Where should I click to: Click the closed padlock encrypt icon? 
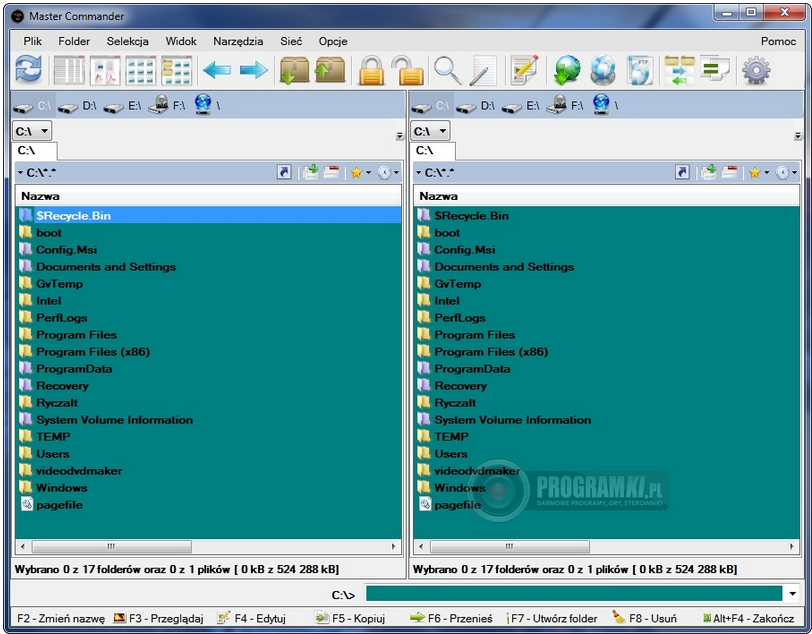click(372, 70)
